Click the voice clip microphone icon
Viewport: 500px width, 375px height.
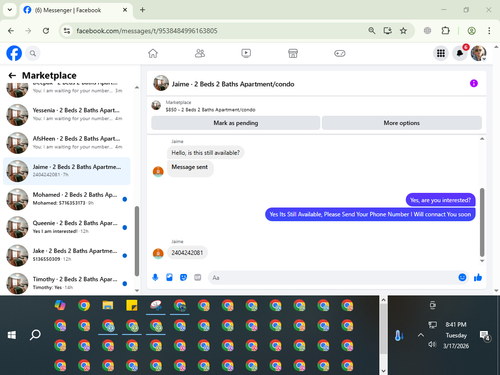coord(155,277)
